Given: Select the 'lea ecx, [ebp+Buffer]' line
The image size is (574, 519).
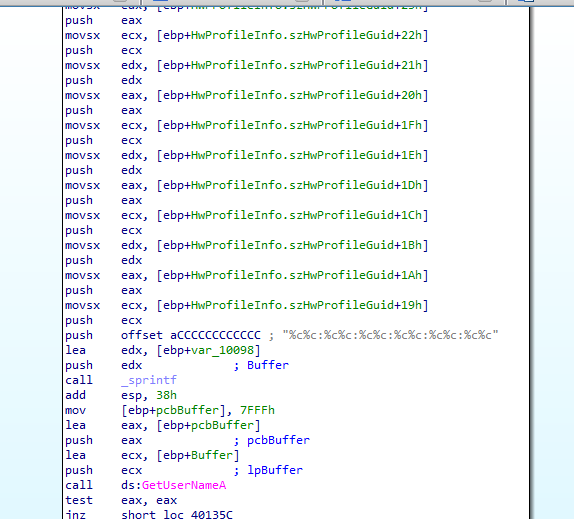Looking at the screenshot, I should 152,455.
